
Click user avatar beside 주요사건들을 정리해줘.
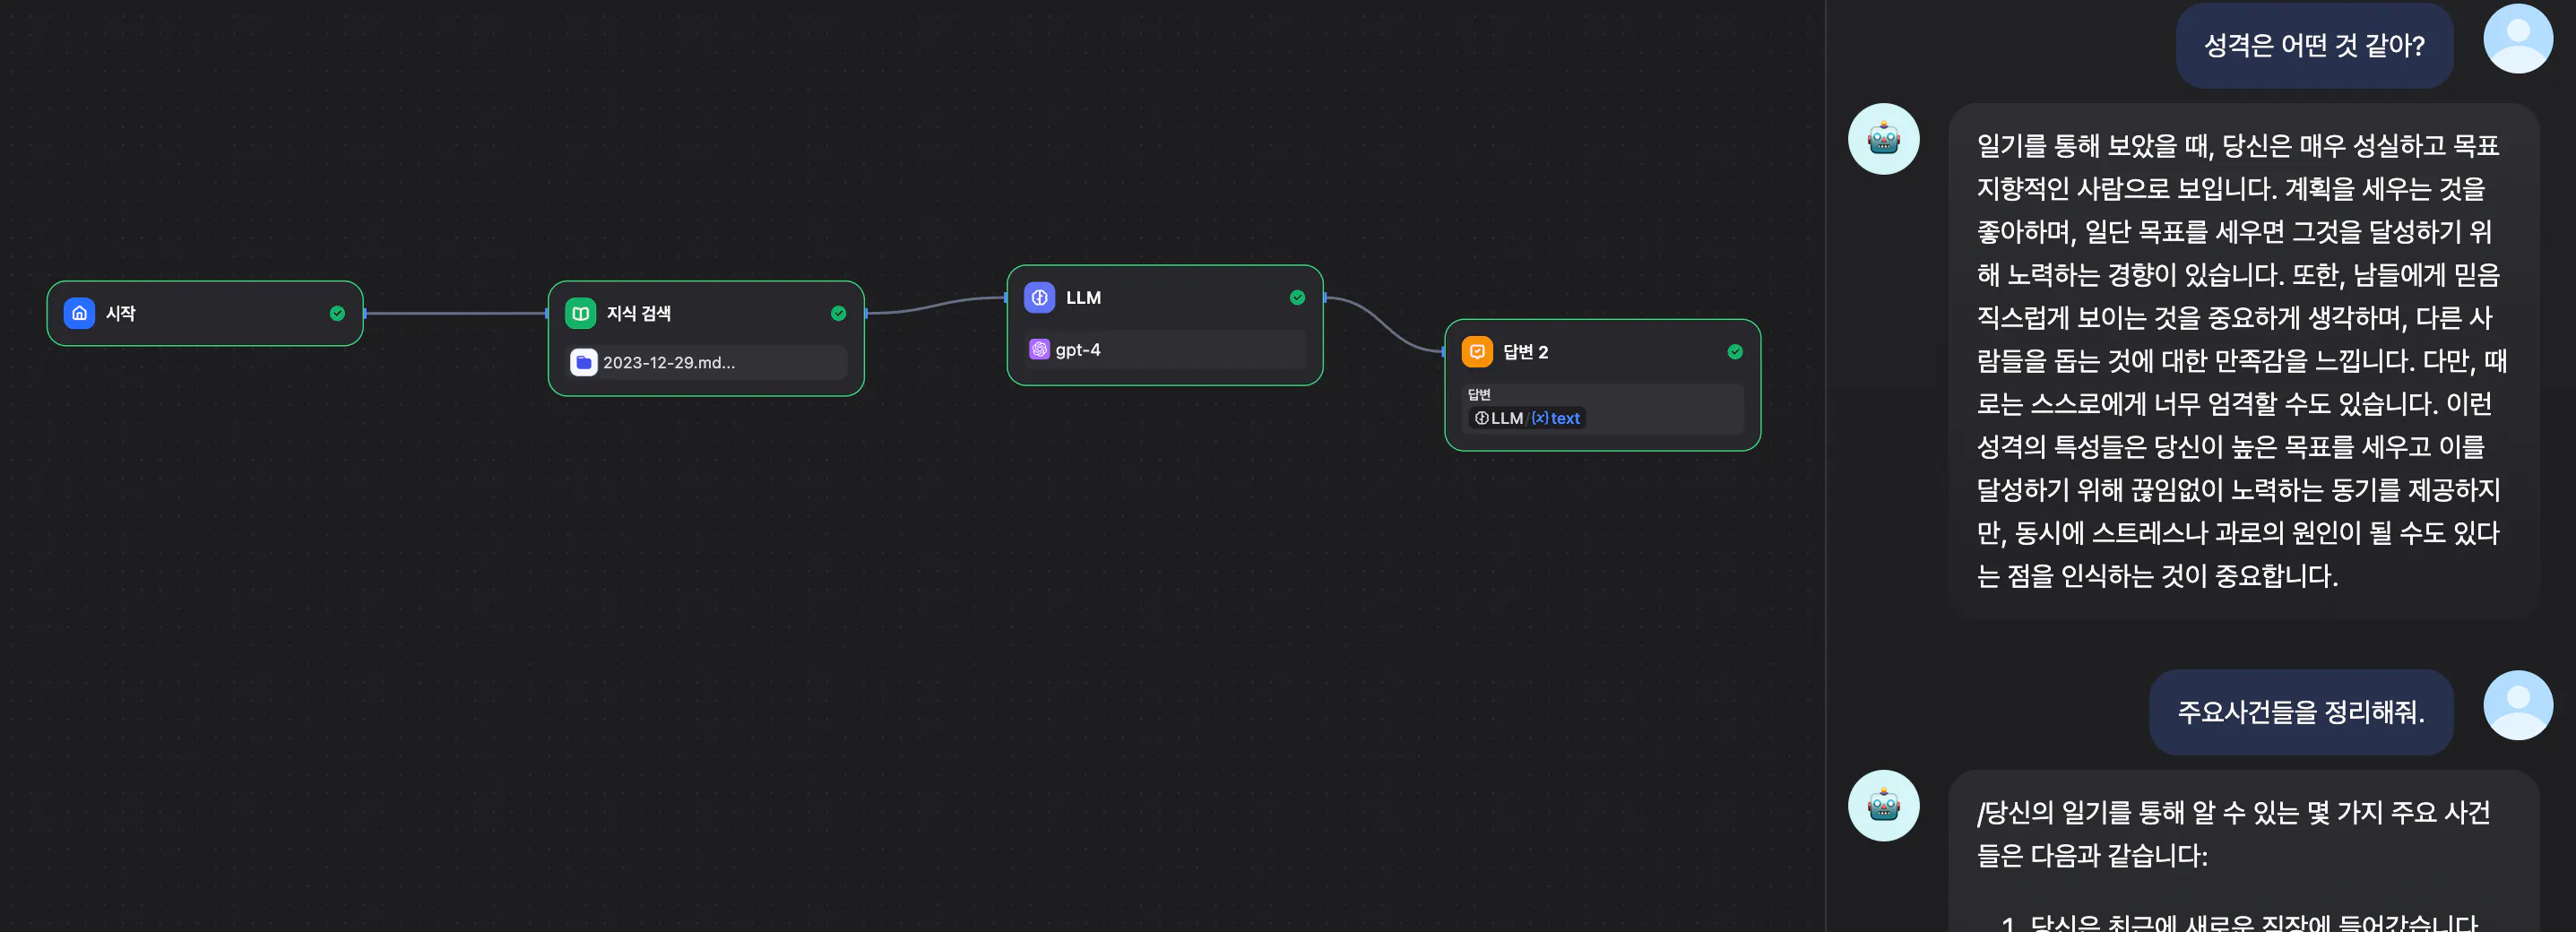click(x=2518, y=705)
